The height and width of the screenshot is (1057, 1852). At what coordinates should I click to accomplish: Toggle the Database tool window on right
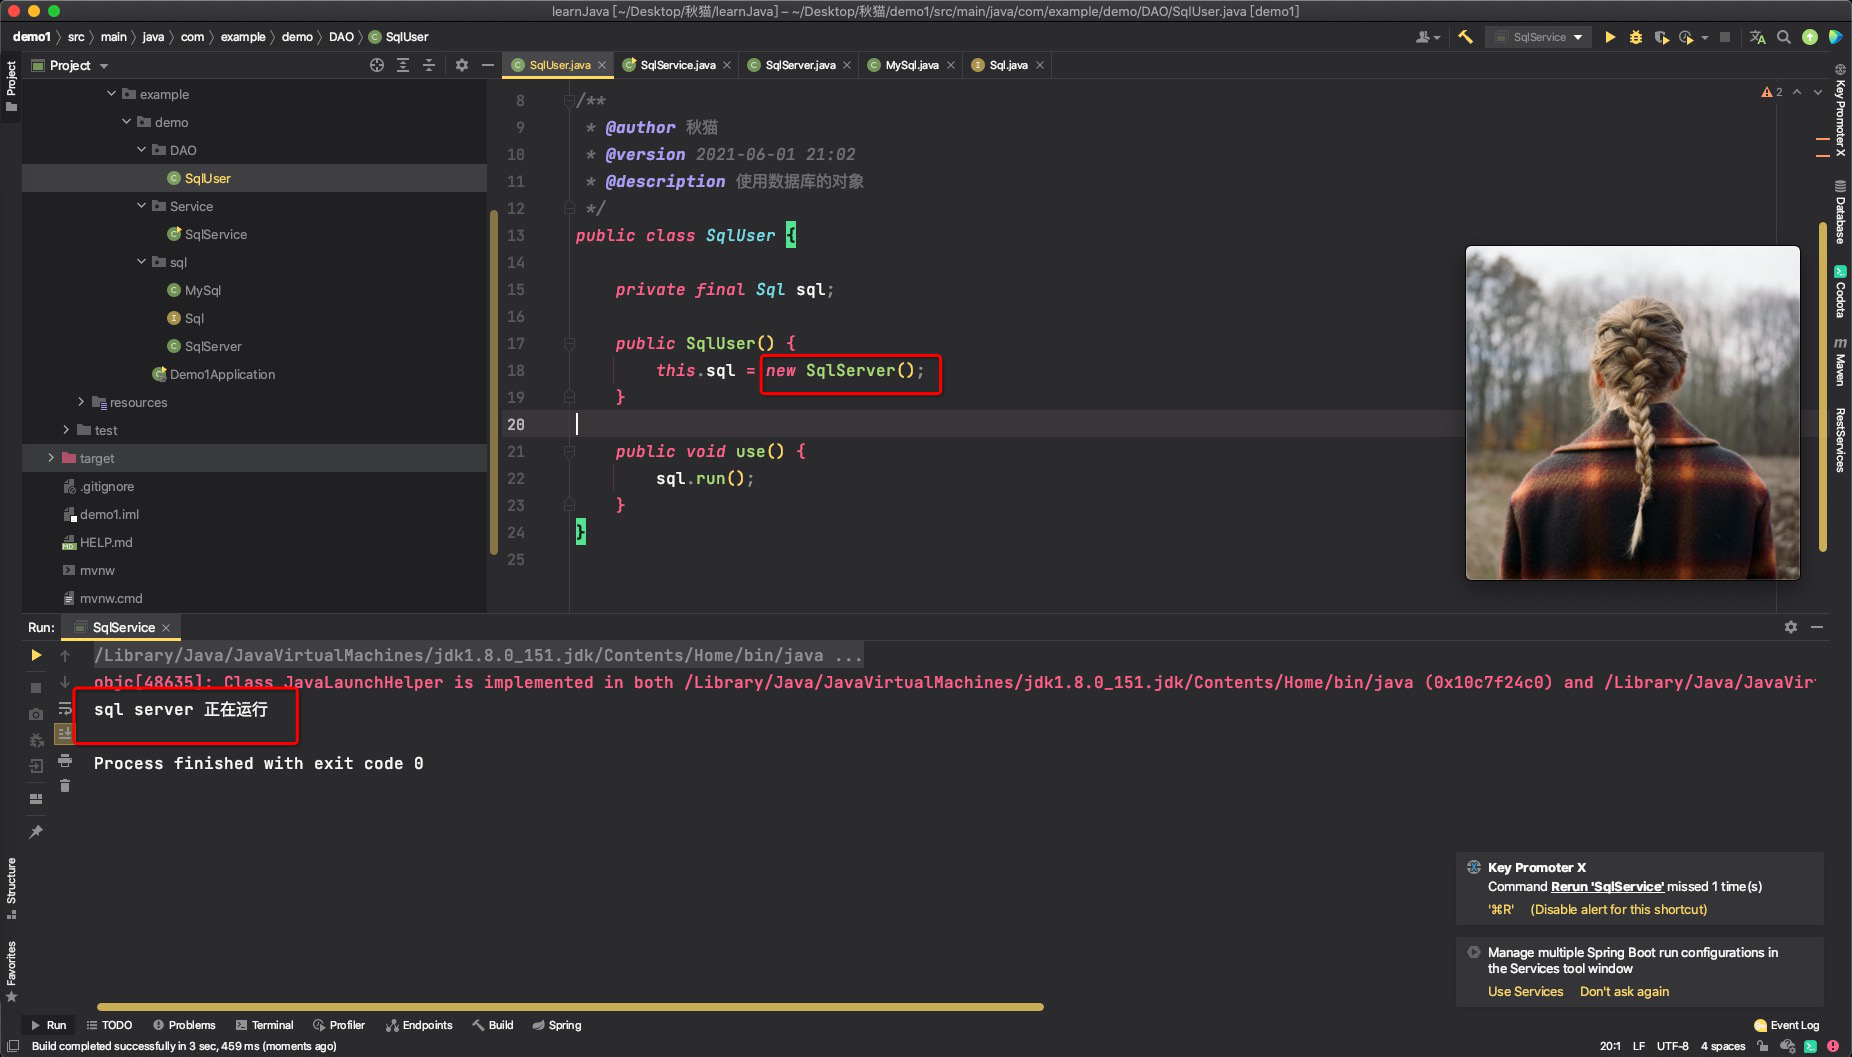[1840, 213]
